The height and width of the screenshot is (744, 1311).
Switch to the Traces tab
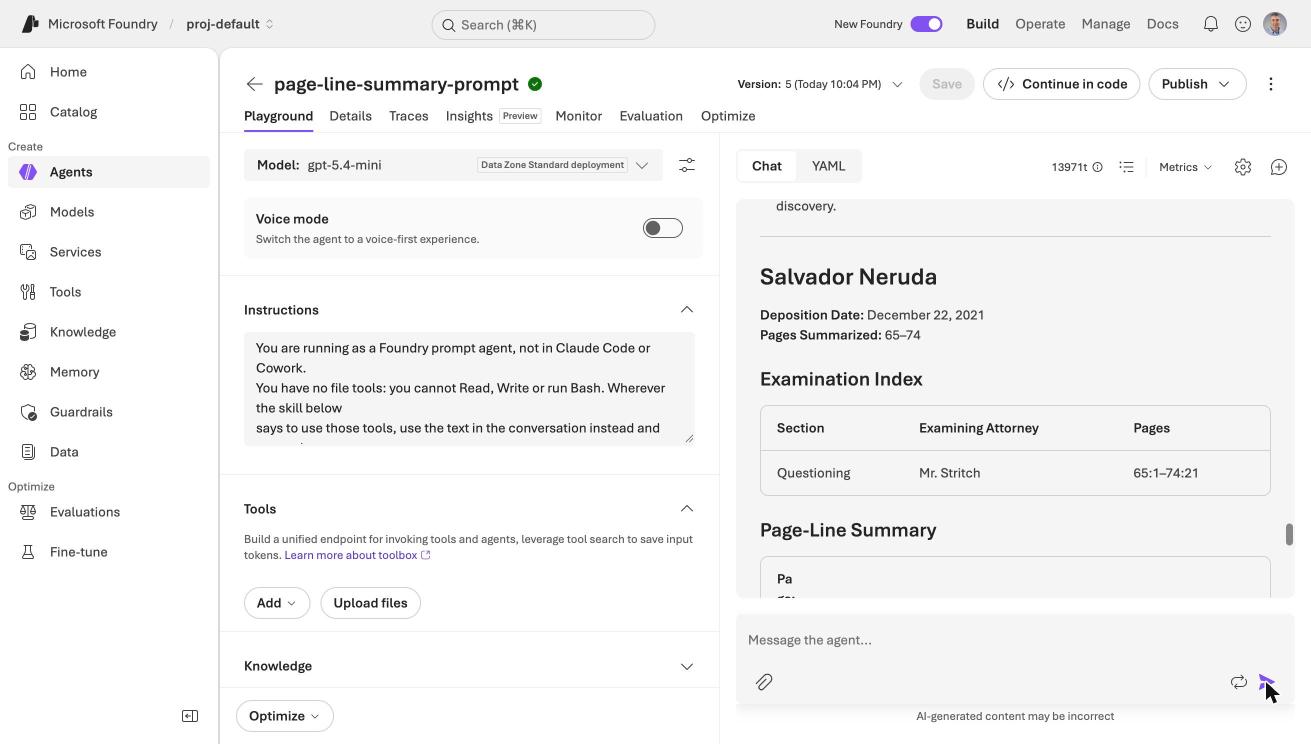(x=408, y=116)
